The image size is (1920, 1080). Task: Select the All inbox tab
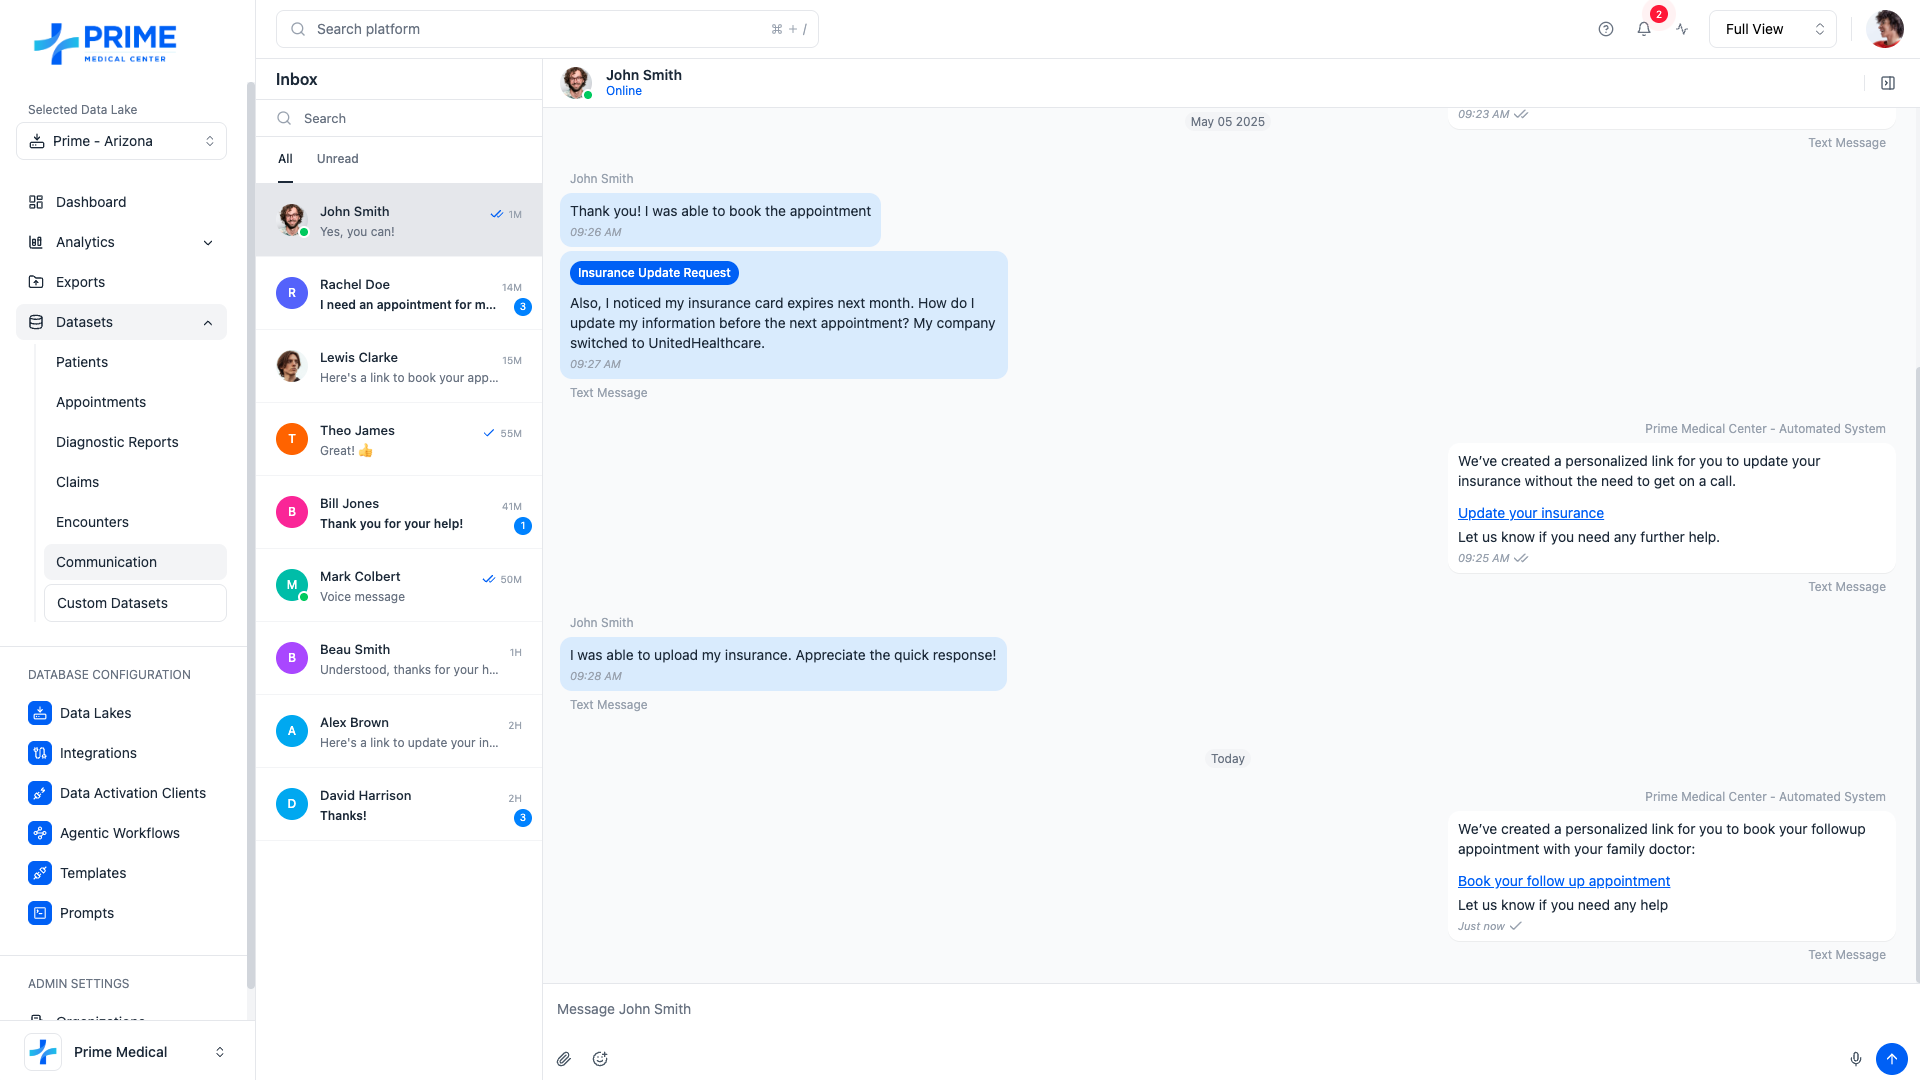285,159
